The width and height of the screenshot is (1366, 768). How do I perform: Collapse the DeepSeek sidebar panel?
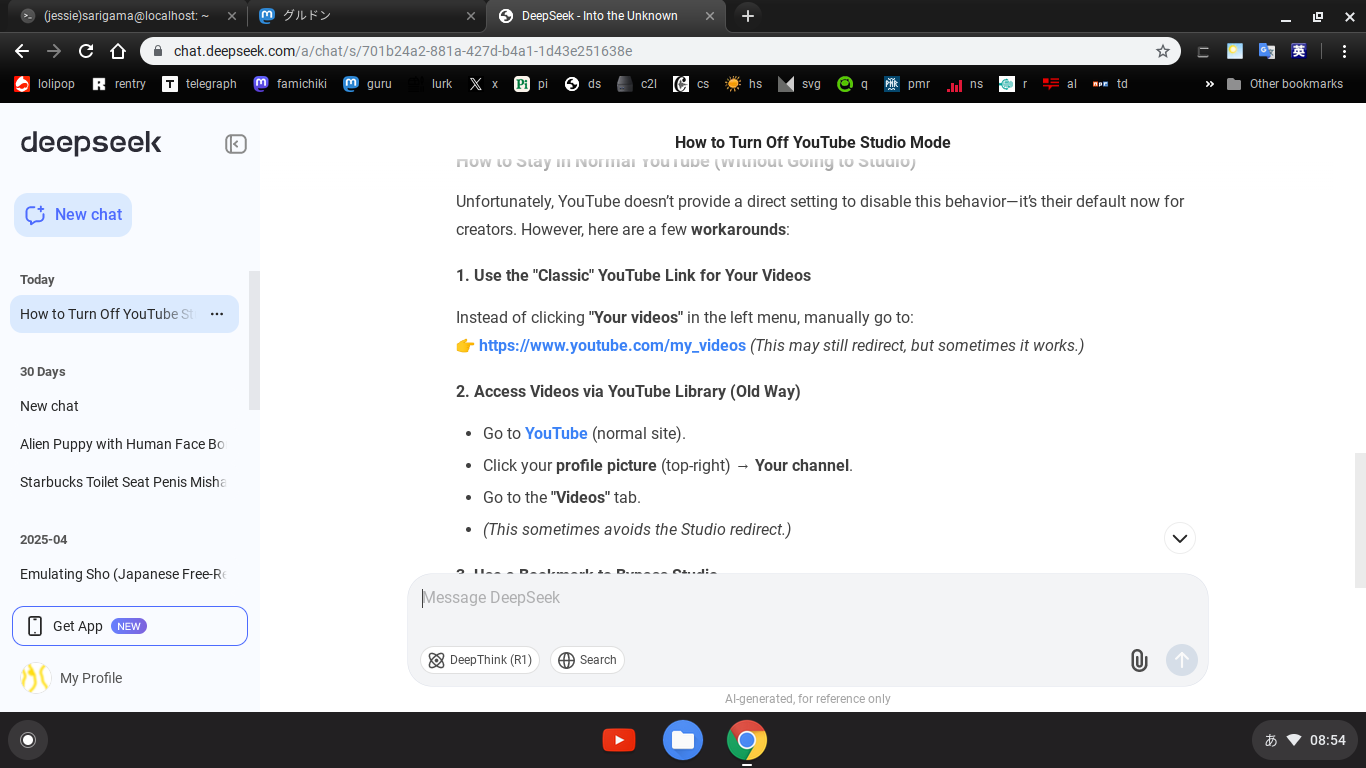(x=236, y=144)
